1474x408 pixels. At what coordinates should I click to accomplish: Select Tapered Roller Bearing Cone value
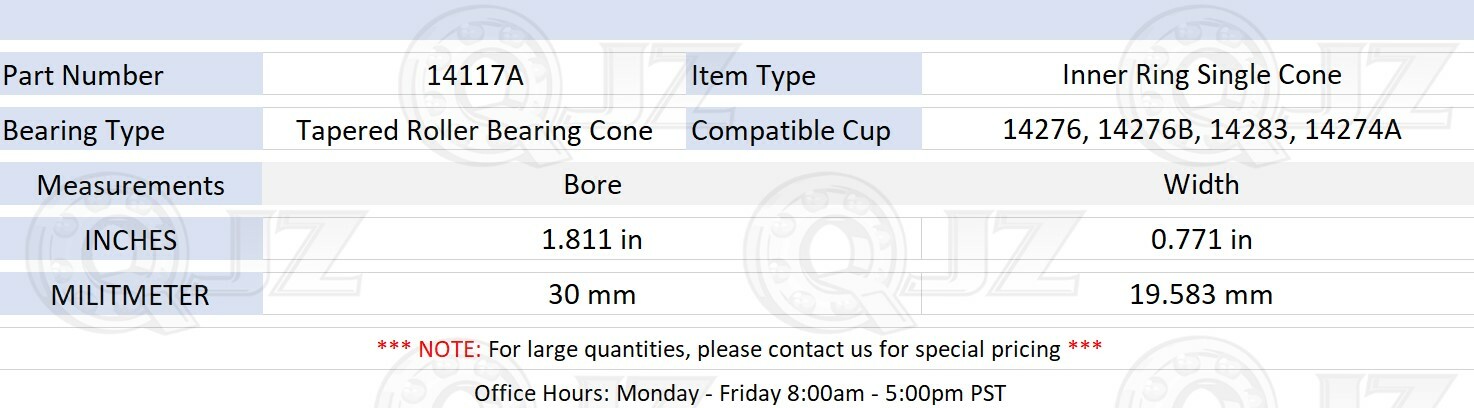(474, 131)
